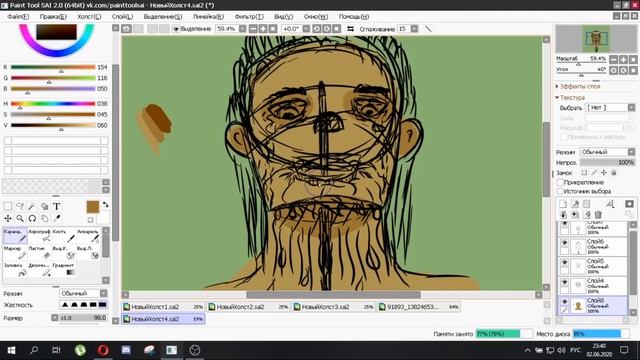The height and width of the screenshot is (360, 640).
Task: Choose the Кисть (brush) tool
Action: point(64,236)
